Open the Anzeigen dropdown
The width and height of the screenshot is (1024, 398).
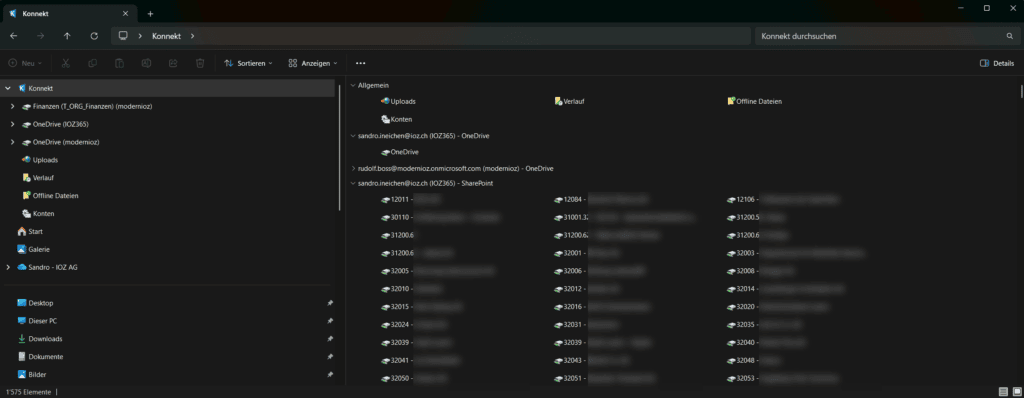(313, 63)
